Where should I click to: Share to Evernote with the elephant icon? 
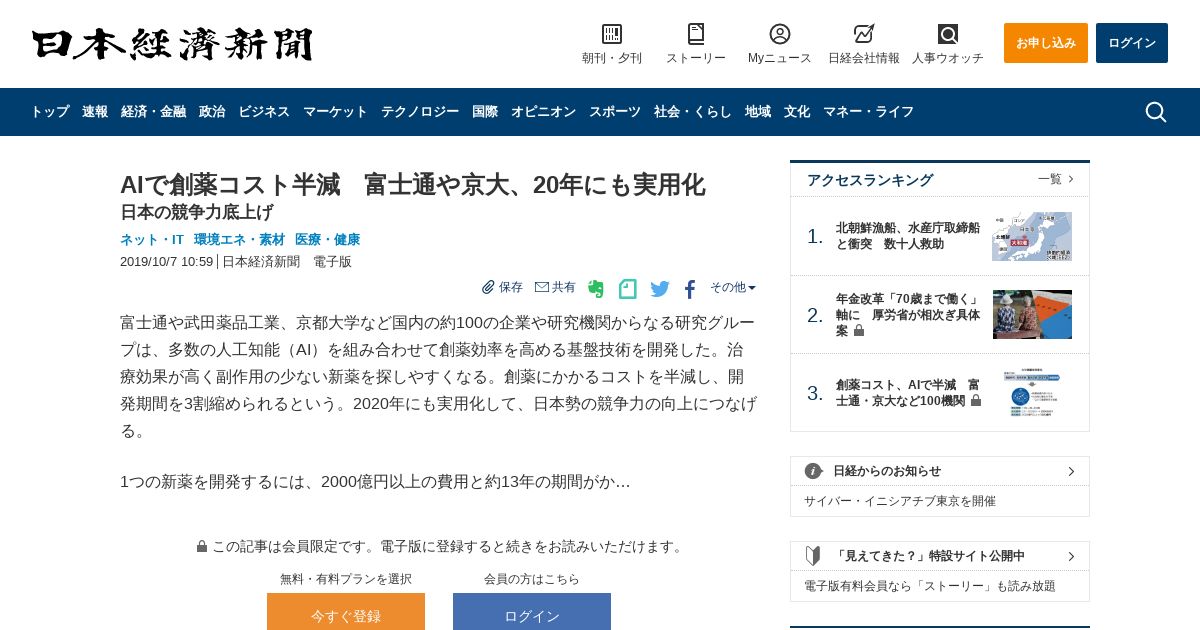point(596,289)
